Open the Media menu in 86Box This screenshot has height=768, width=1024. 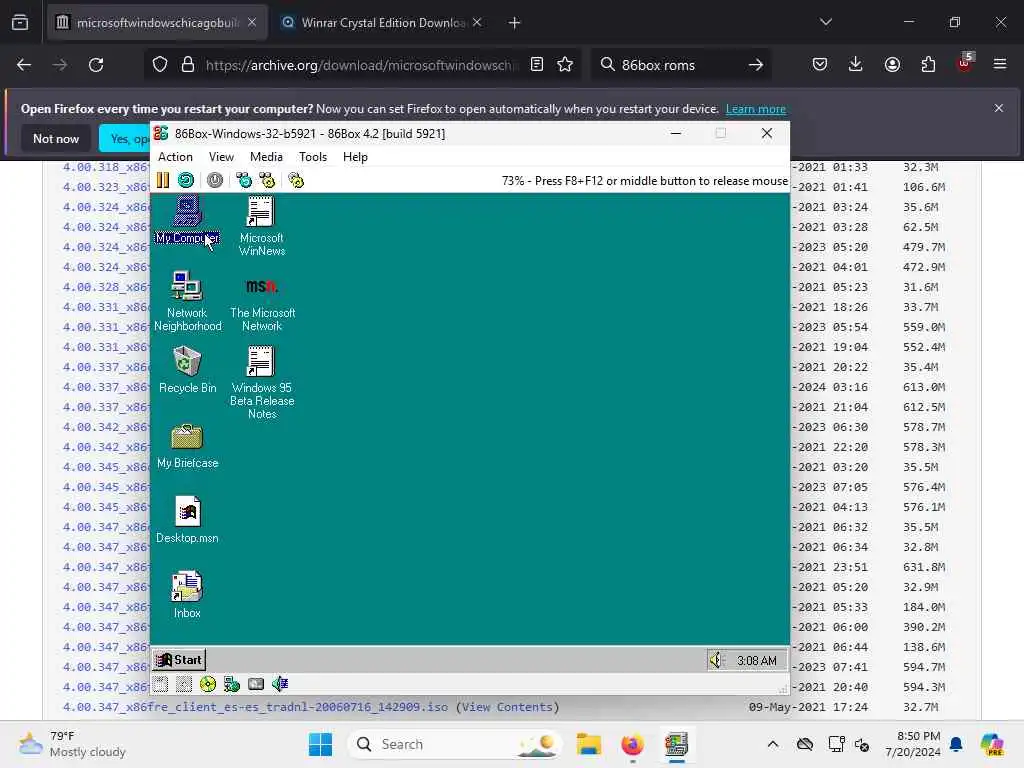266,157
